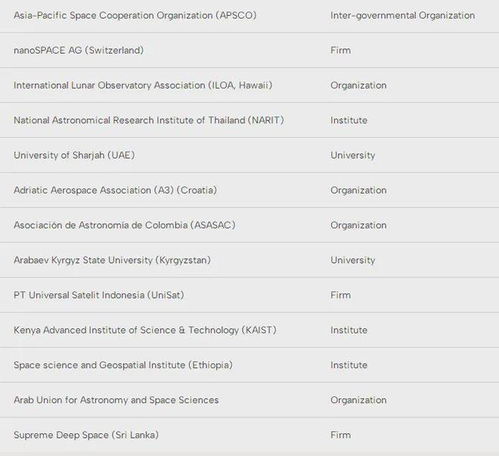Click Space science and Geospatial Institute (Ethiopia)

coord(123,365)
